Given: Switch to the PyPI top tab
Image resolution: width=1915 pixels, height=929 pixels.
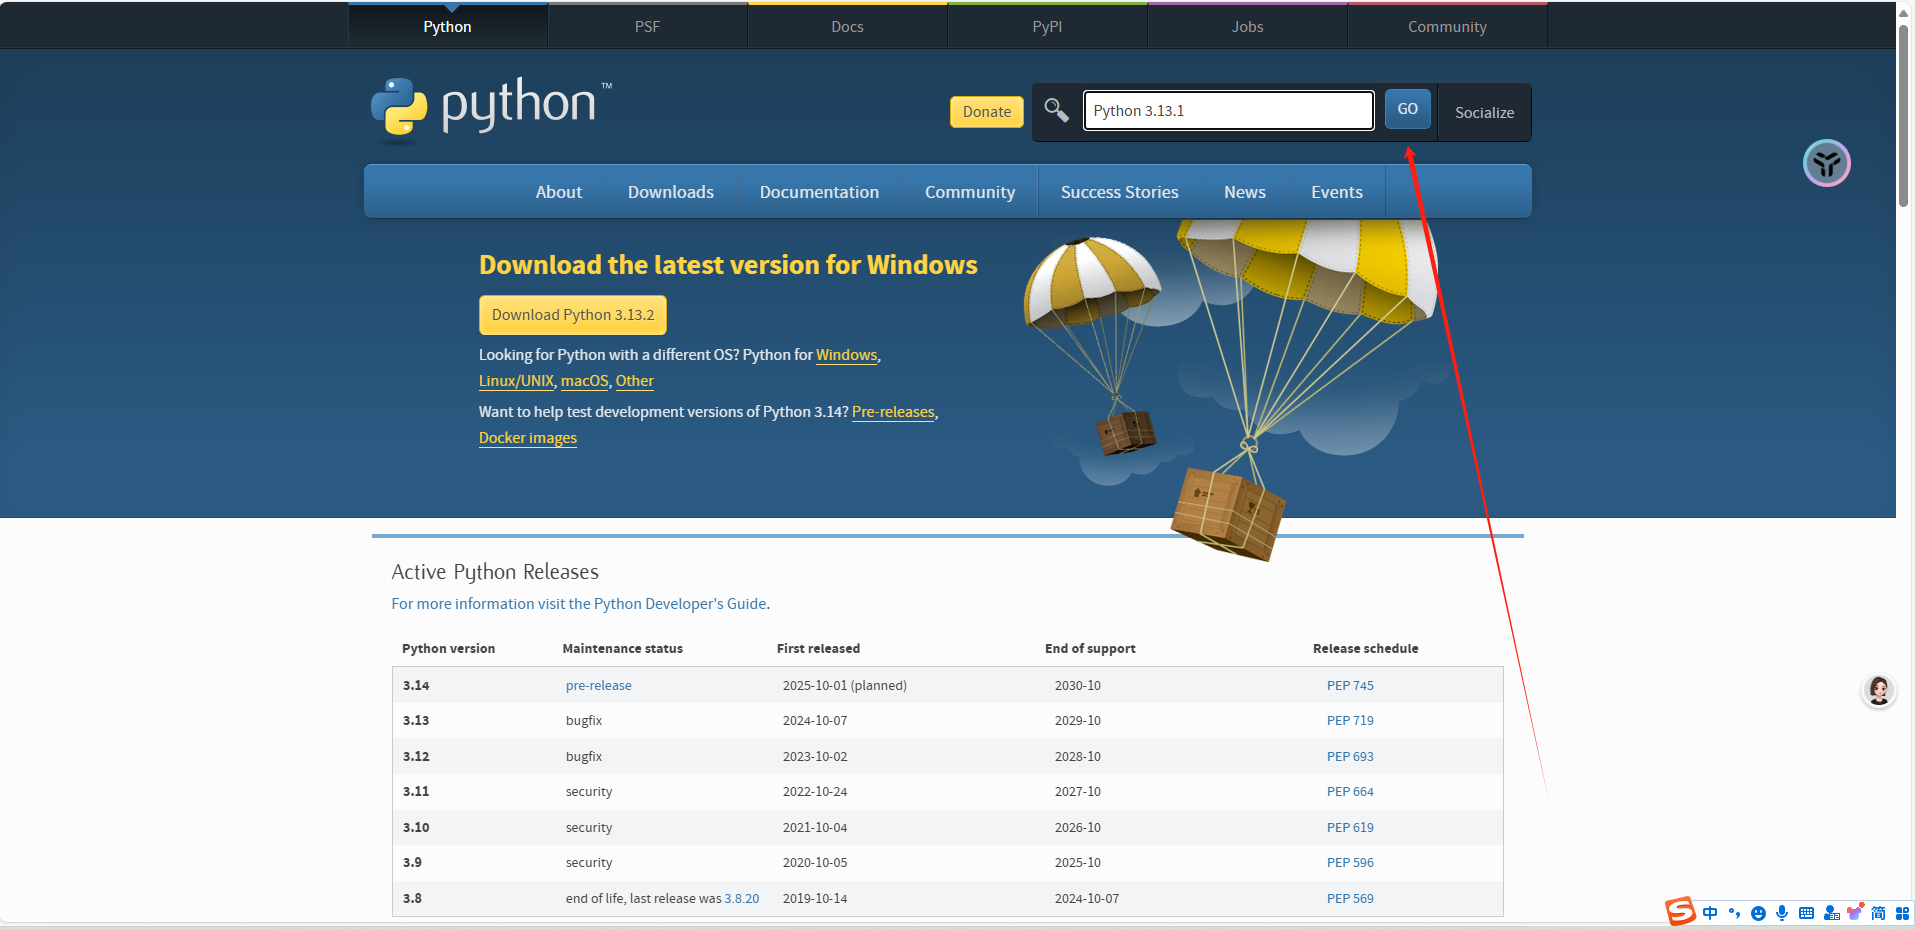Looking at the screenshot, I should click(x=1047, y=26).
